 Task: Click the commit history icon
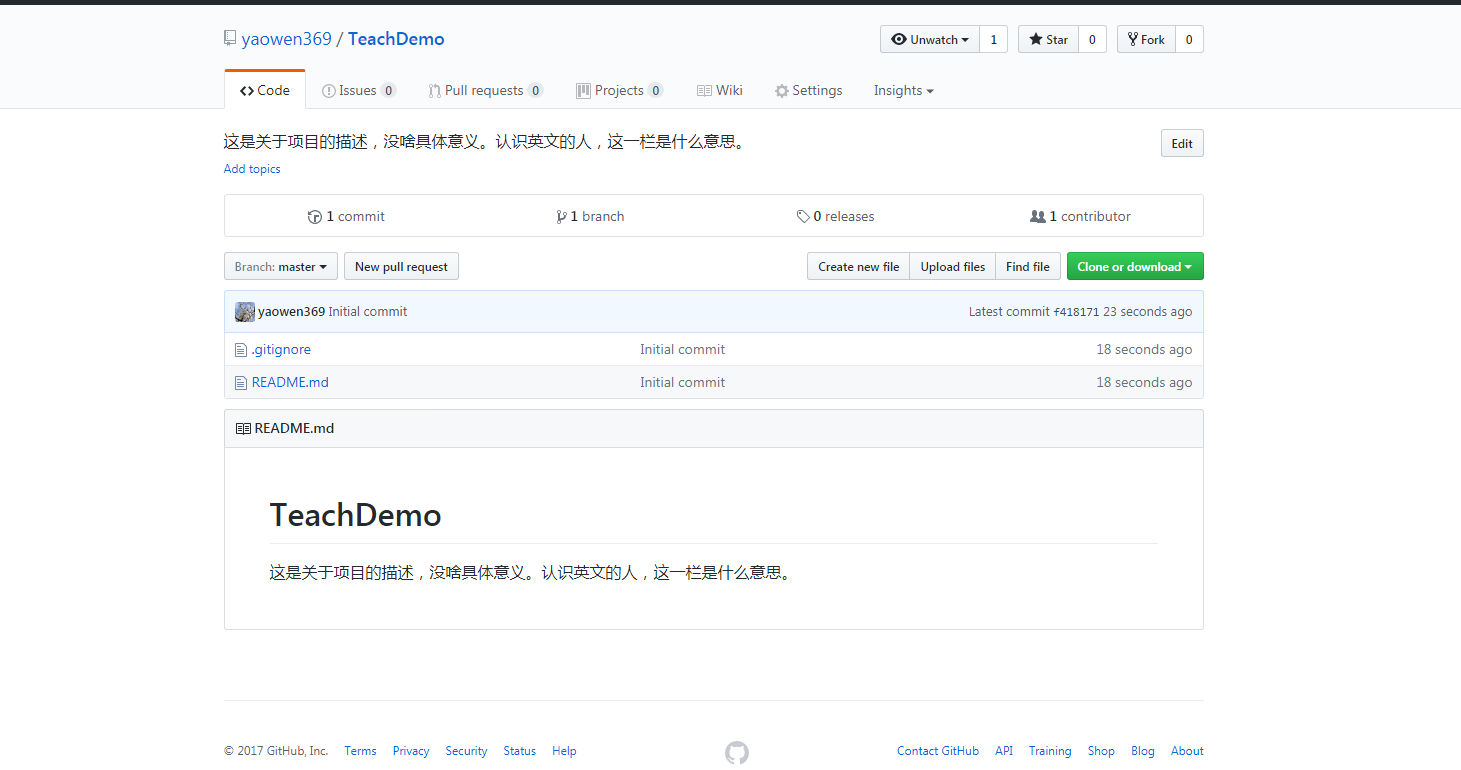(x=315, y=217)
